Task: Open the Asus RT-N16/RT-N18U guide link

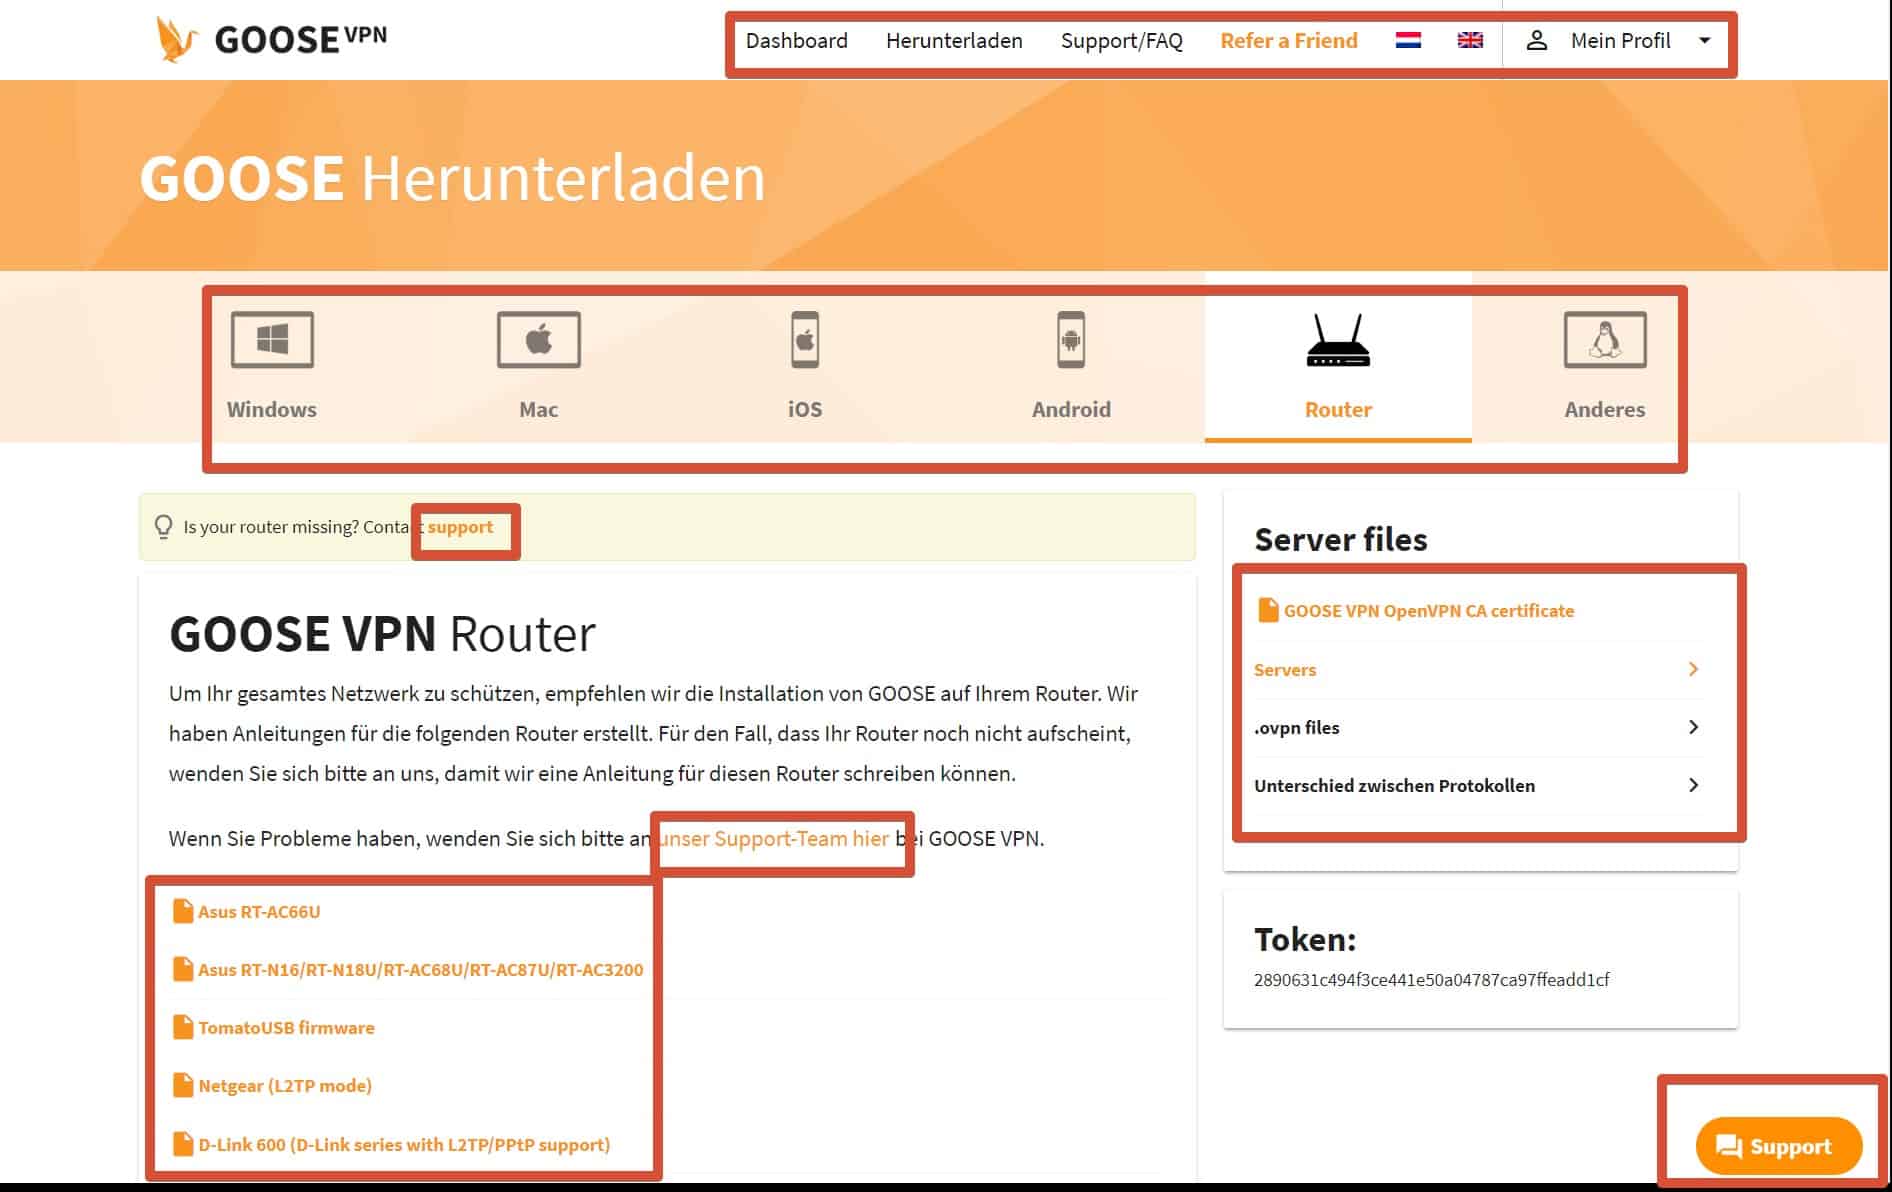Action: coord(421,969)
